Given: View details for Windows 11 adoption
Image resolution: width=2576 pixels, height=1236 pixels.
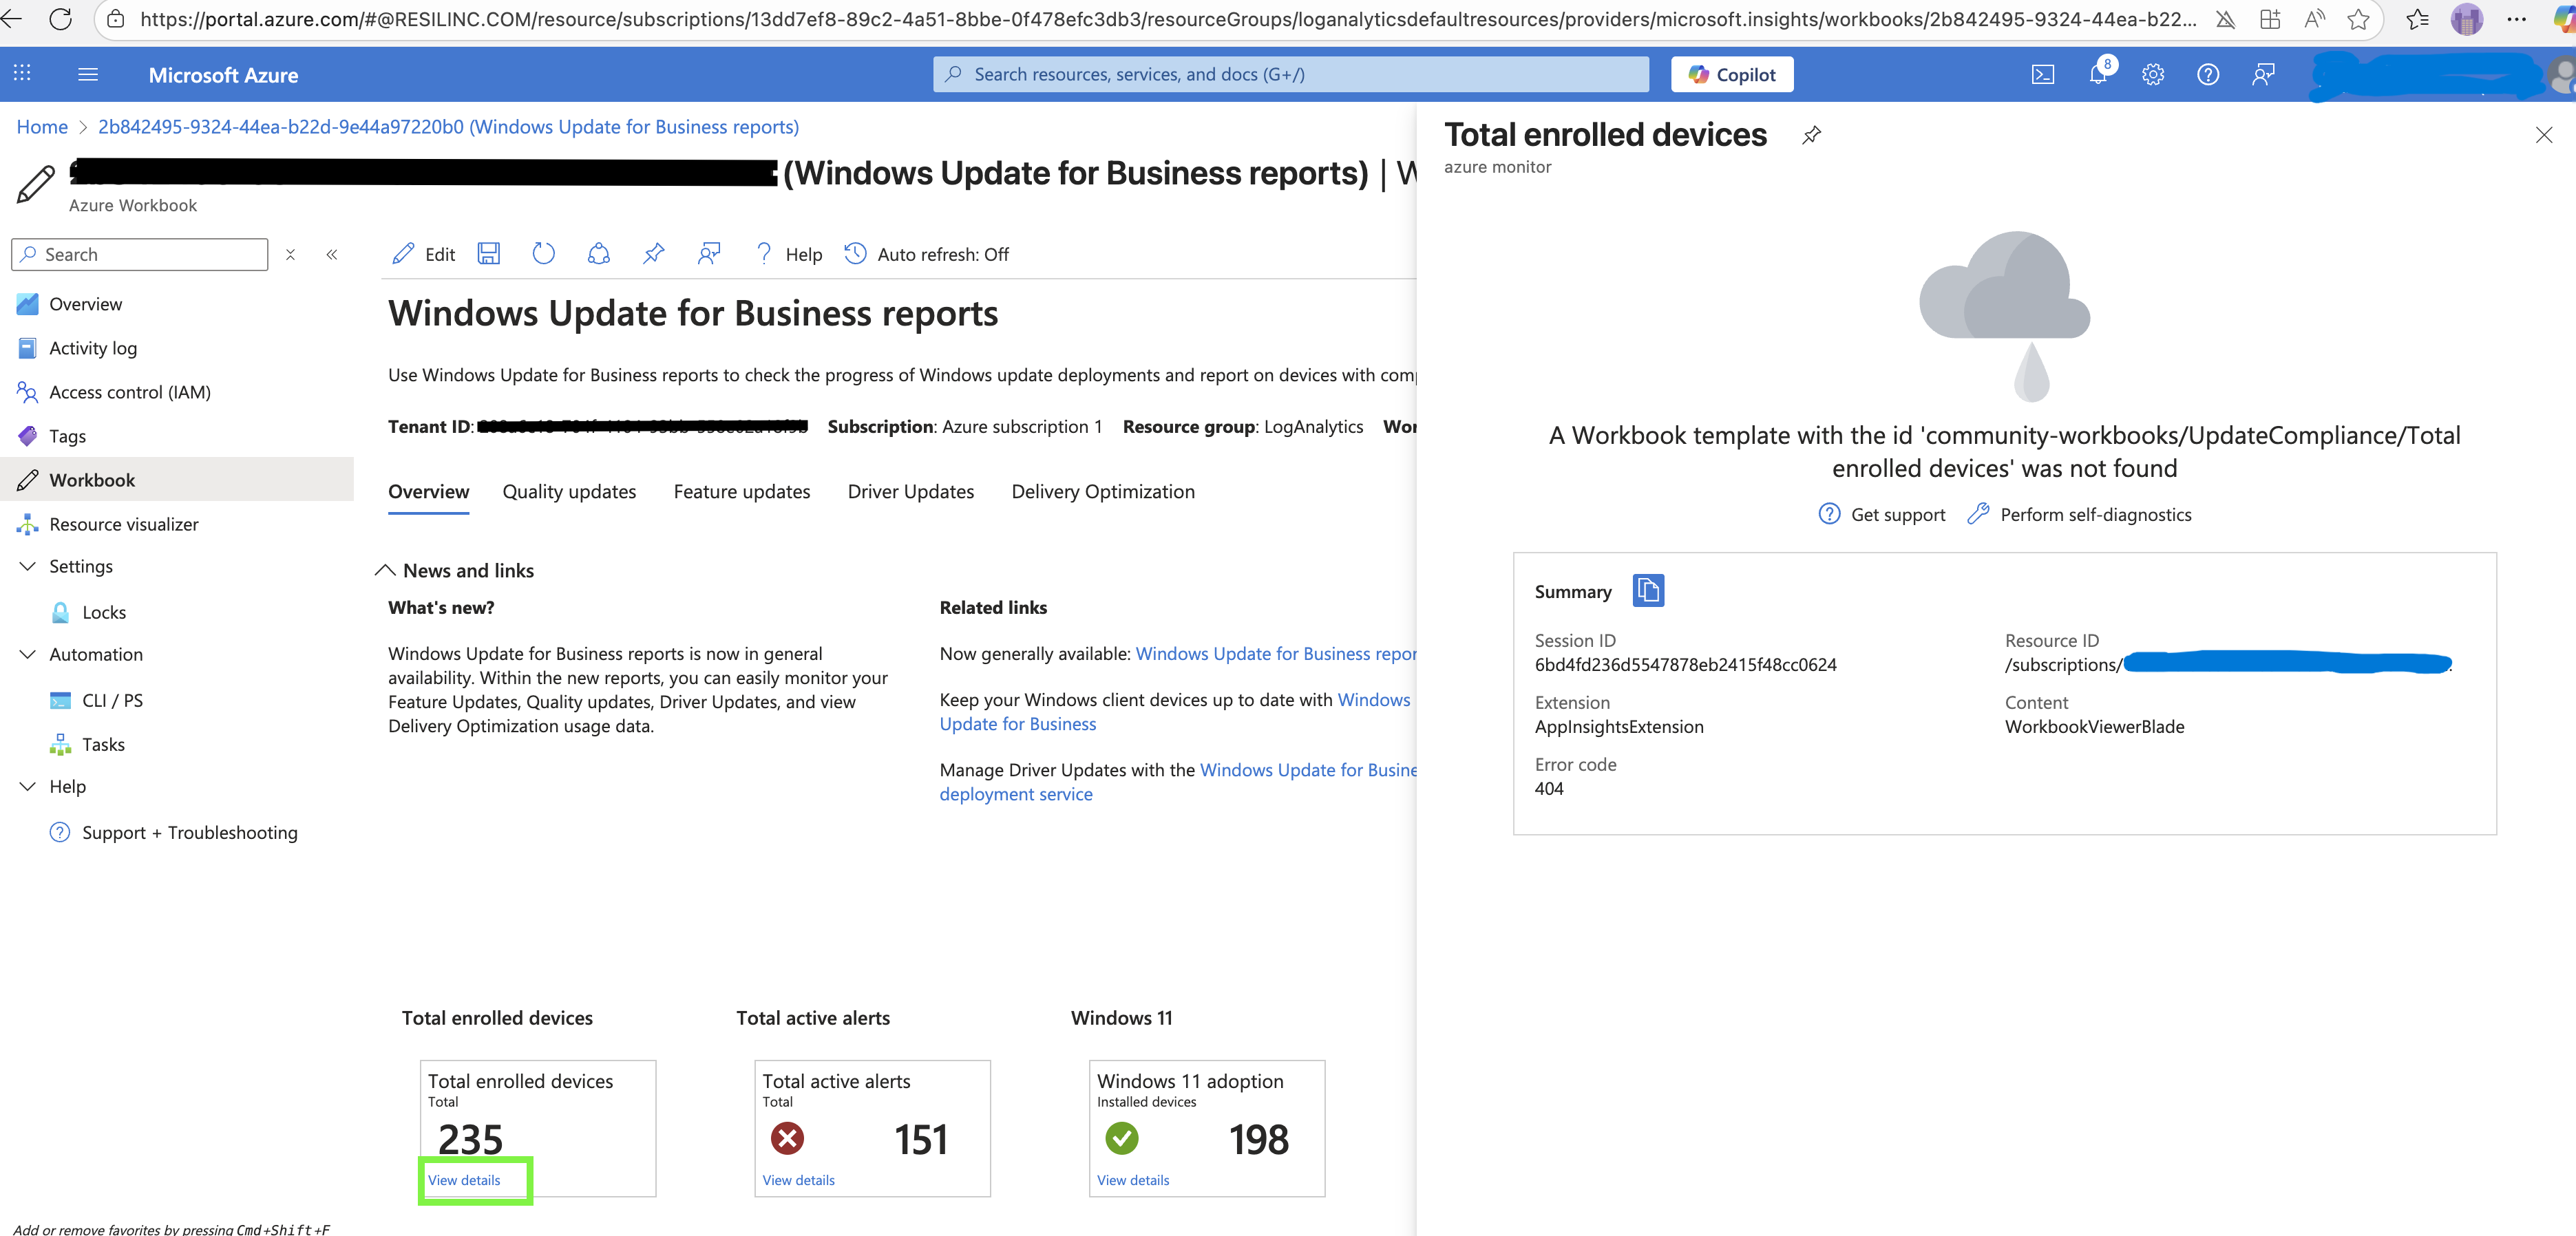Looking at the screenshot, I should pos(1132,1180).
